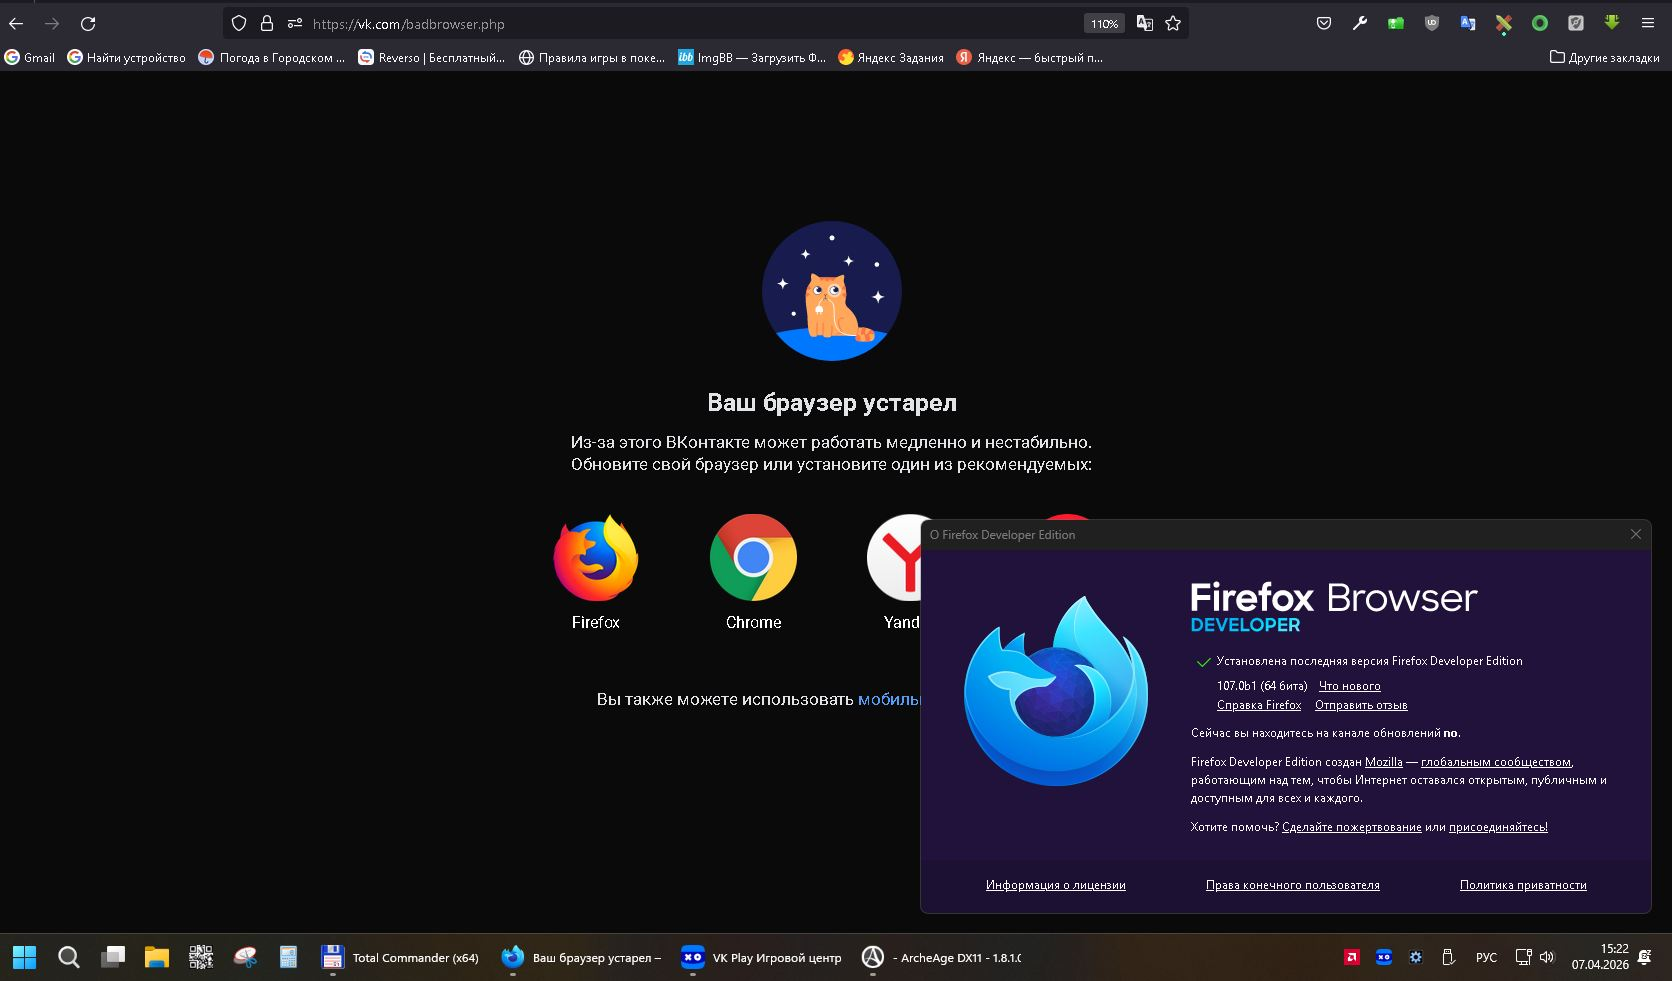Image resolution: width=1672 pixels, height=981 pixels.
Task: Follow the mobile version link
Action: pyautogui.click(x=889, y=700)
